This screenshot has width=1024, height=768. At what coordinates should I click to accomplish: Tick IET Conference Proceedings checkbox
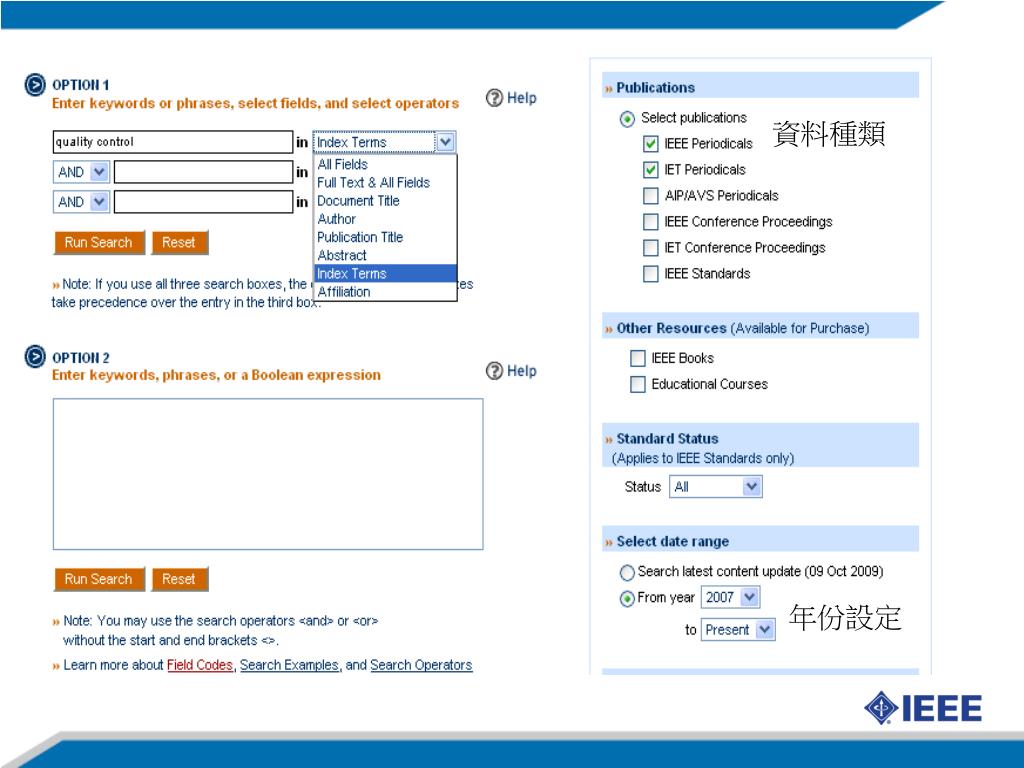point(650,248)
